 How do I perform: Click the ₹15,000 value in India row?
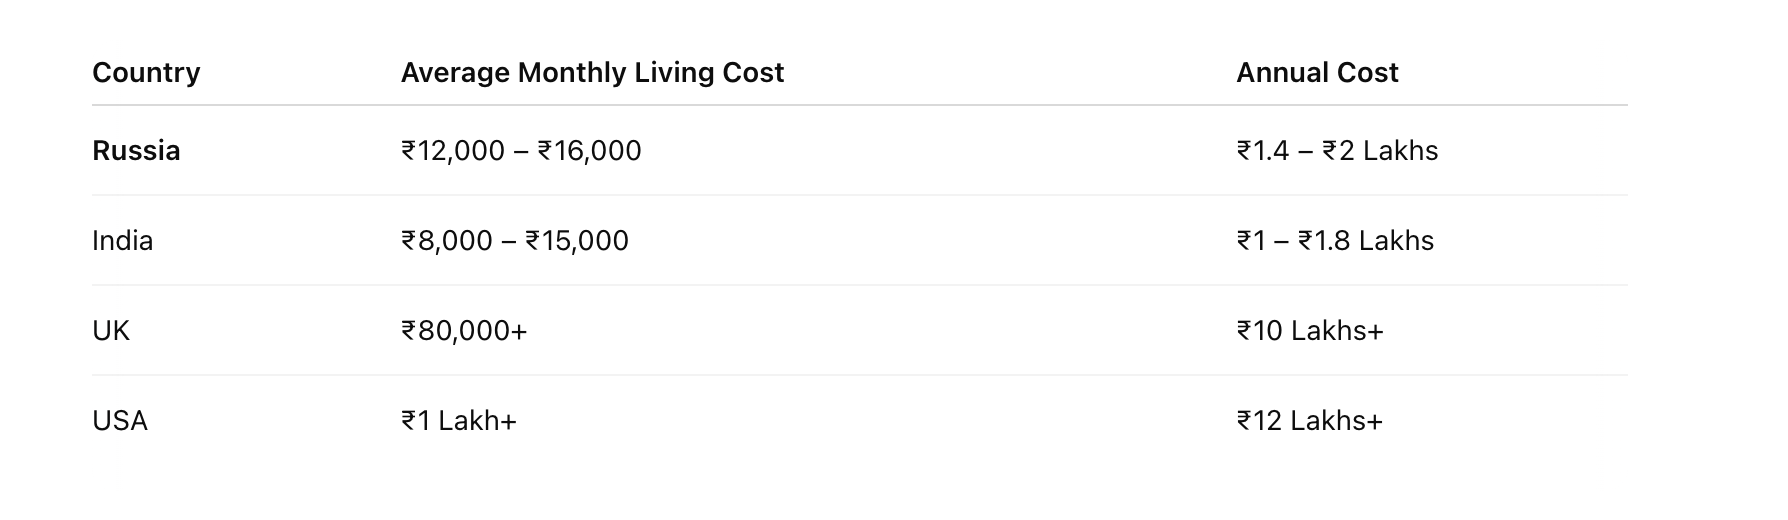tap(577, 241)
